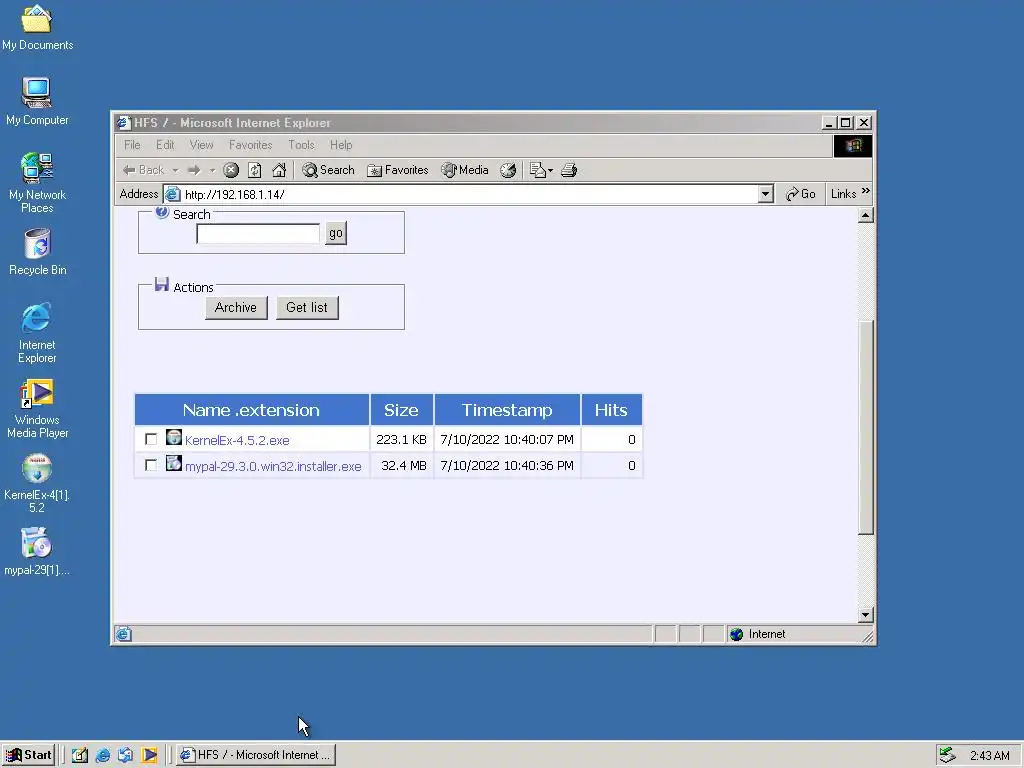
Task: Click the scrollbar down arrow
Action: coord(865,615)
